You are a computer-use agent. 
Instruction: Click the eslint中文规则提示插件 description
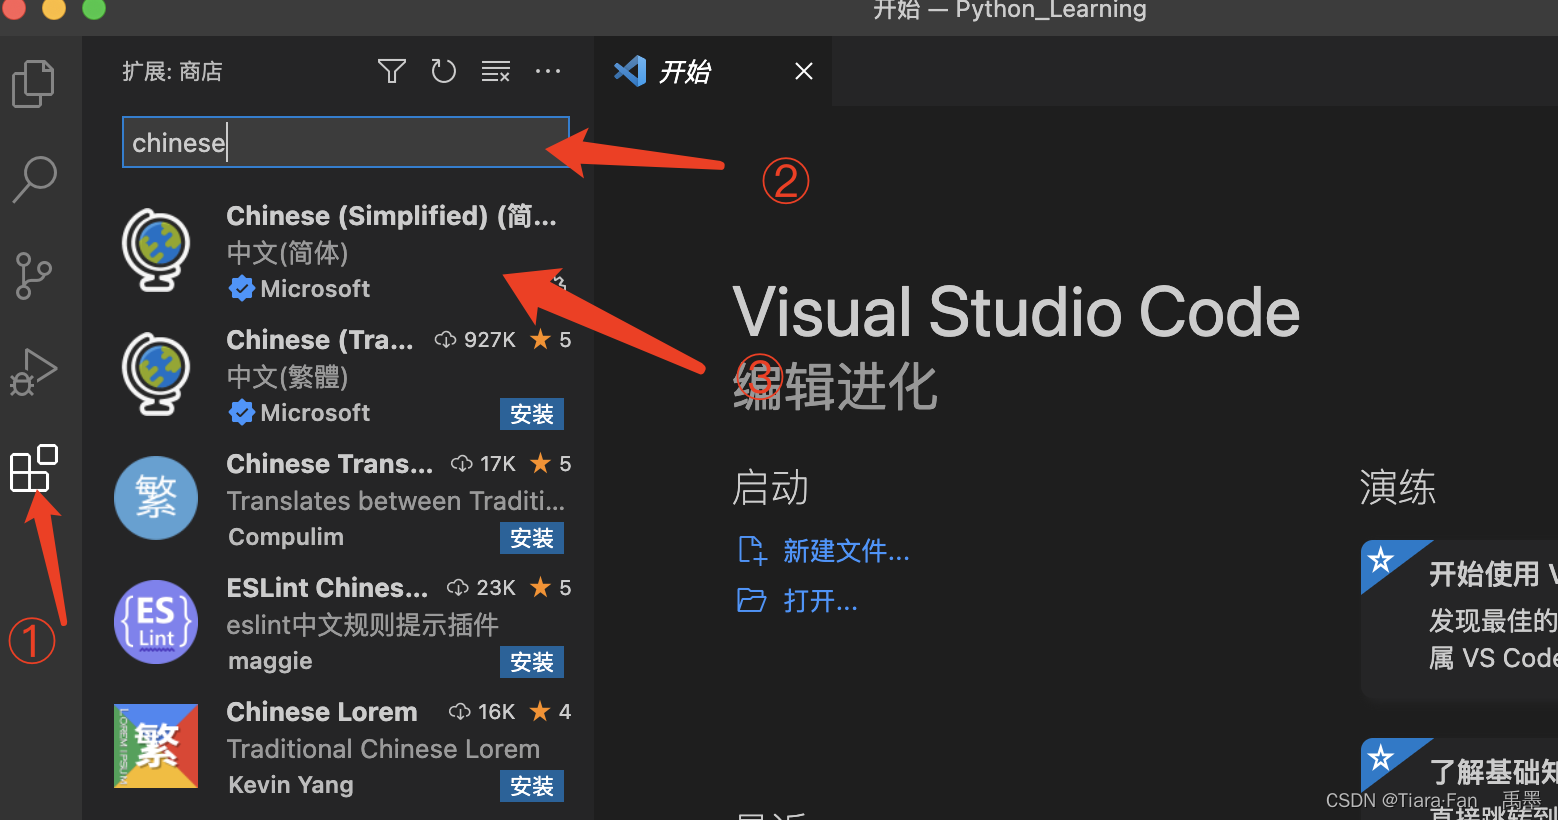(x=362, y=625)
